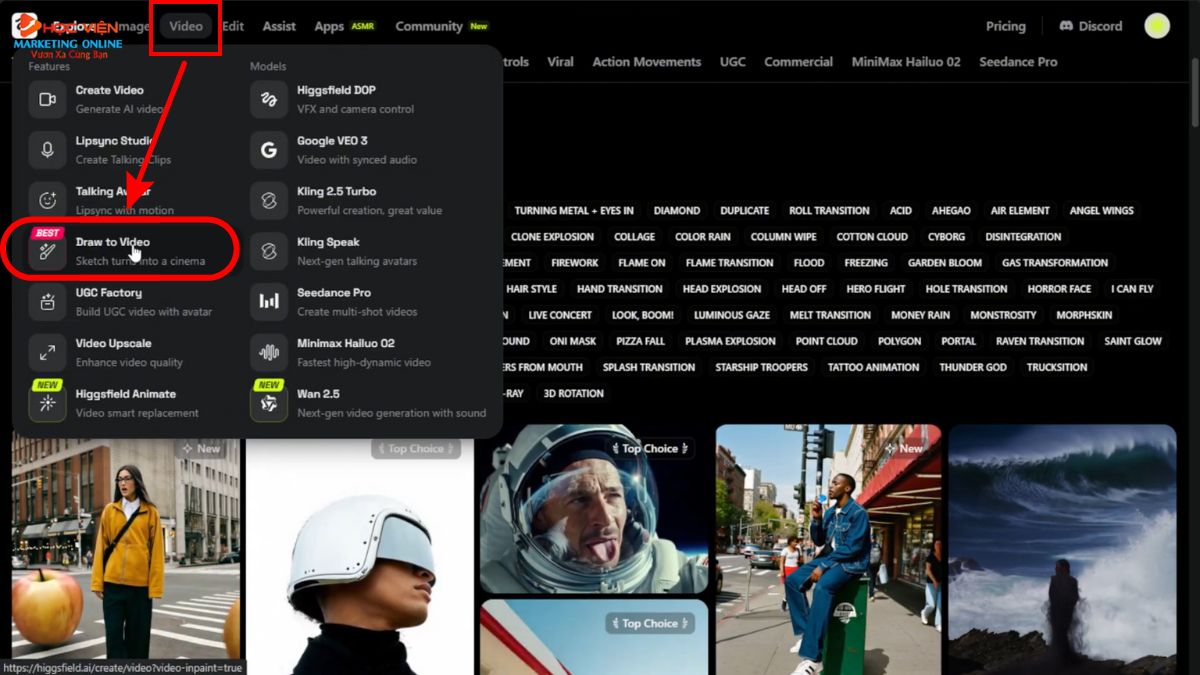Click the Seedance Pro bars icon
The height and width of the screenshot is (675, 1200).
point(268,301)
